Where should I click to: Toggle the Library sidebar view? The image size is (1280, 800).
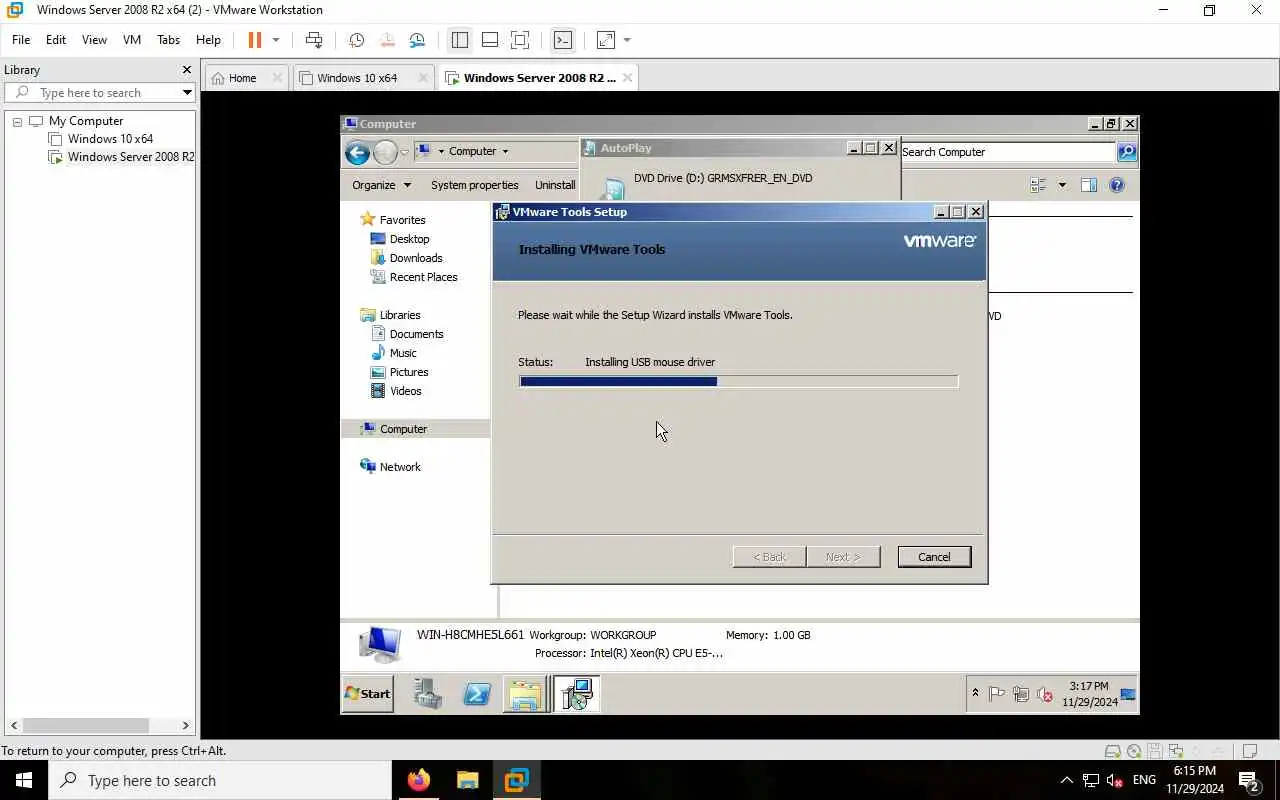tap(459, 40)
